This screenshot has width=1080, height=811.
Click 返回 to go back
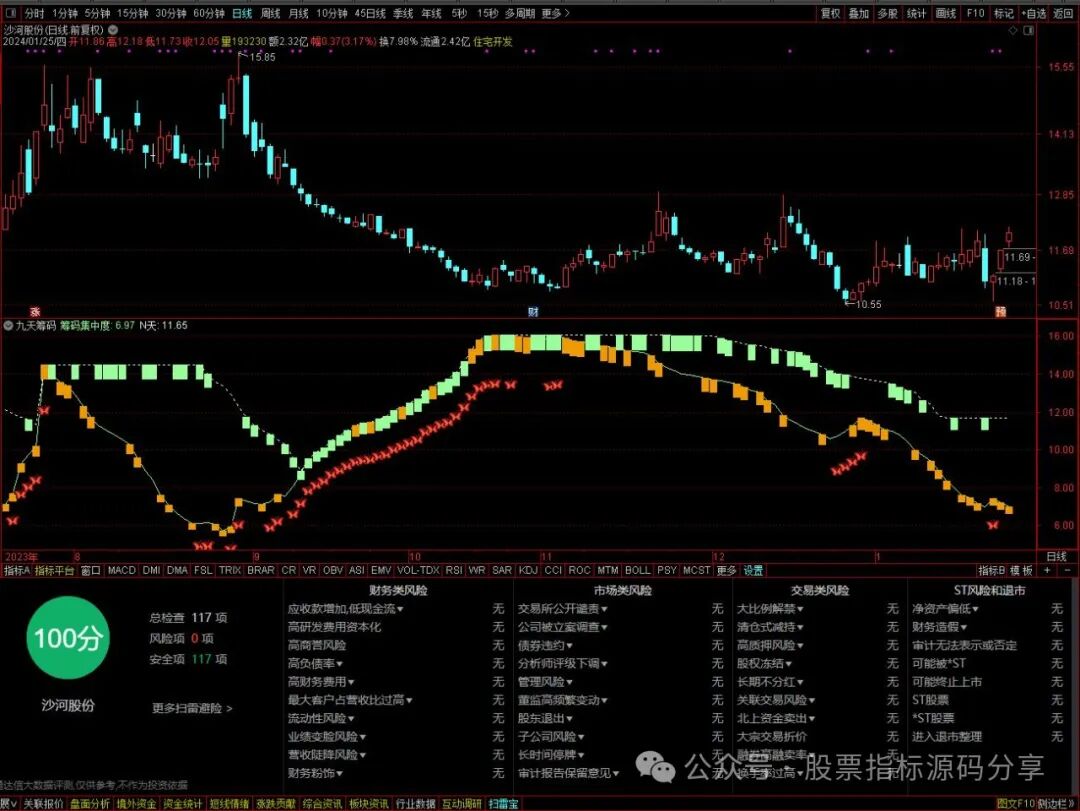[x=1063, y=13]
